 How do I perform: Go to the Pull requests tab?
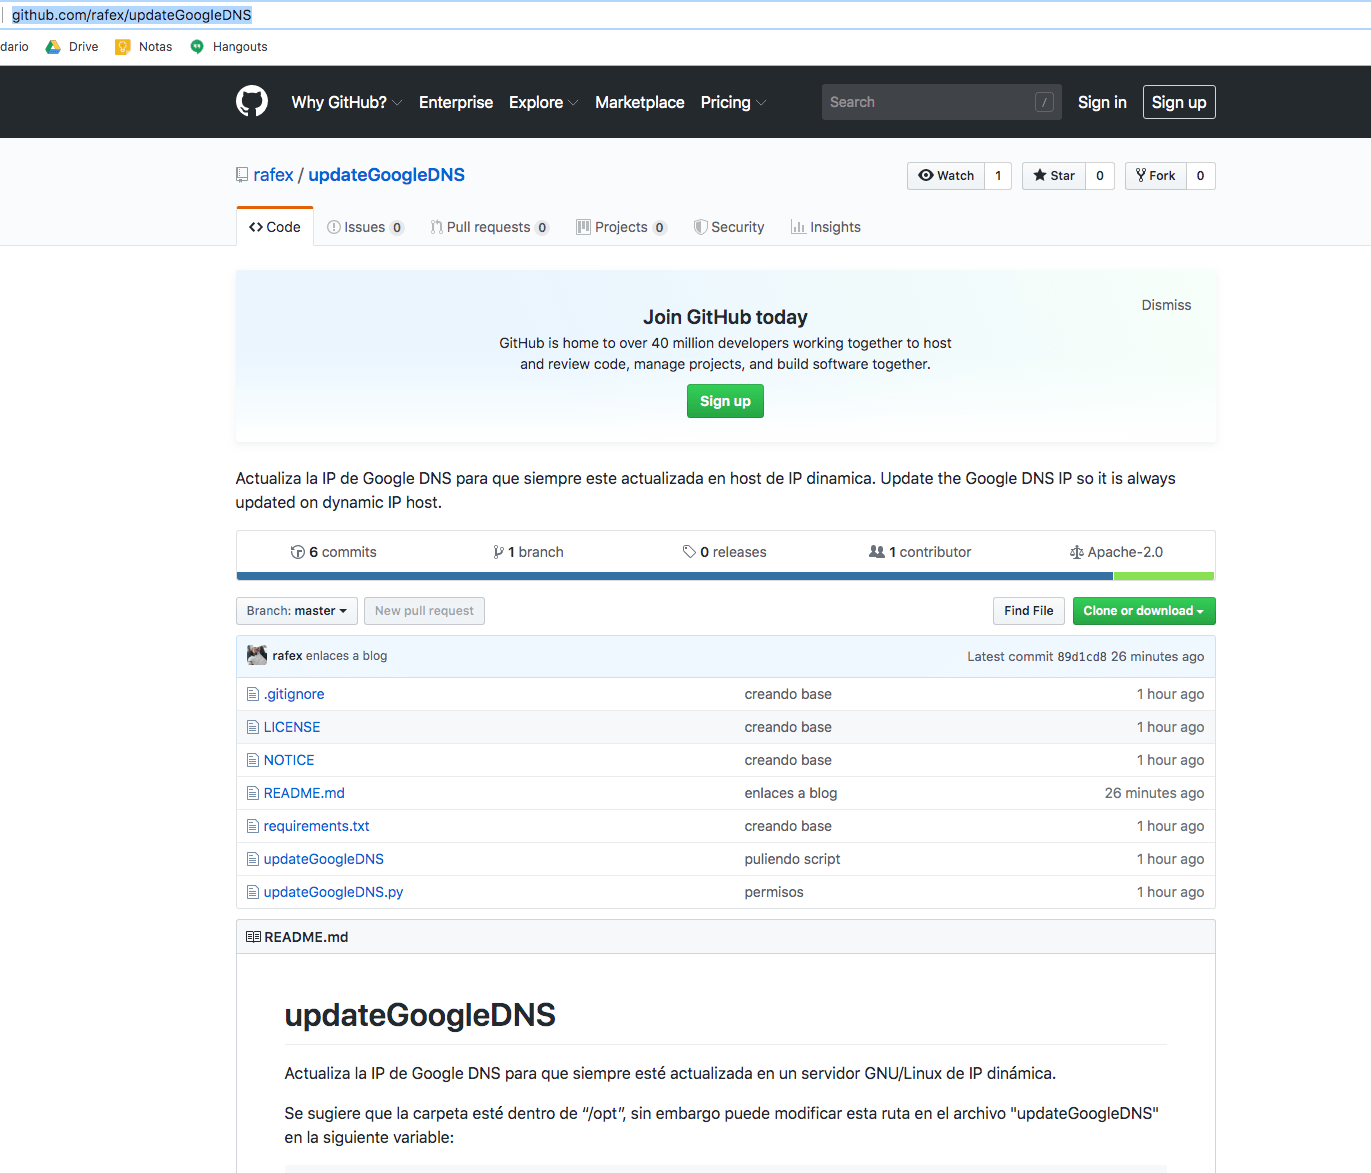click(489, 227)
